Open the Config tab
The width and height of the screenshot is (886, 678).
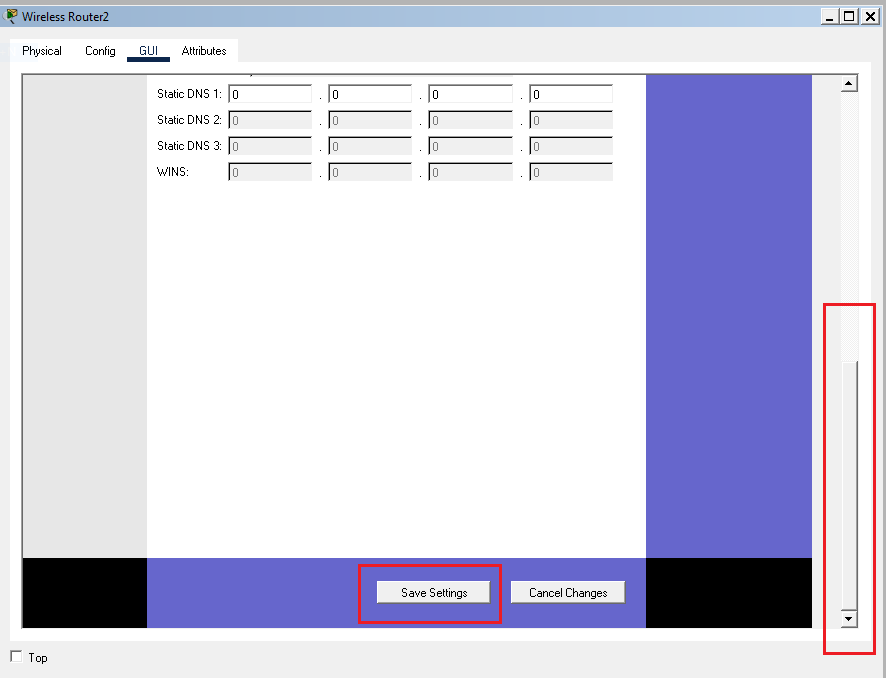click(100, 51)
